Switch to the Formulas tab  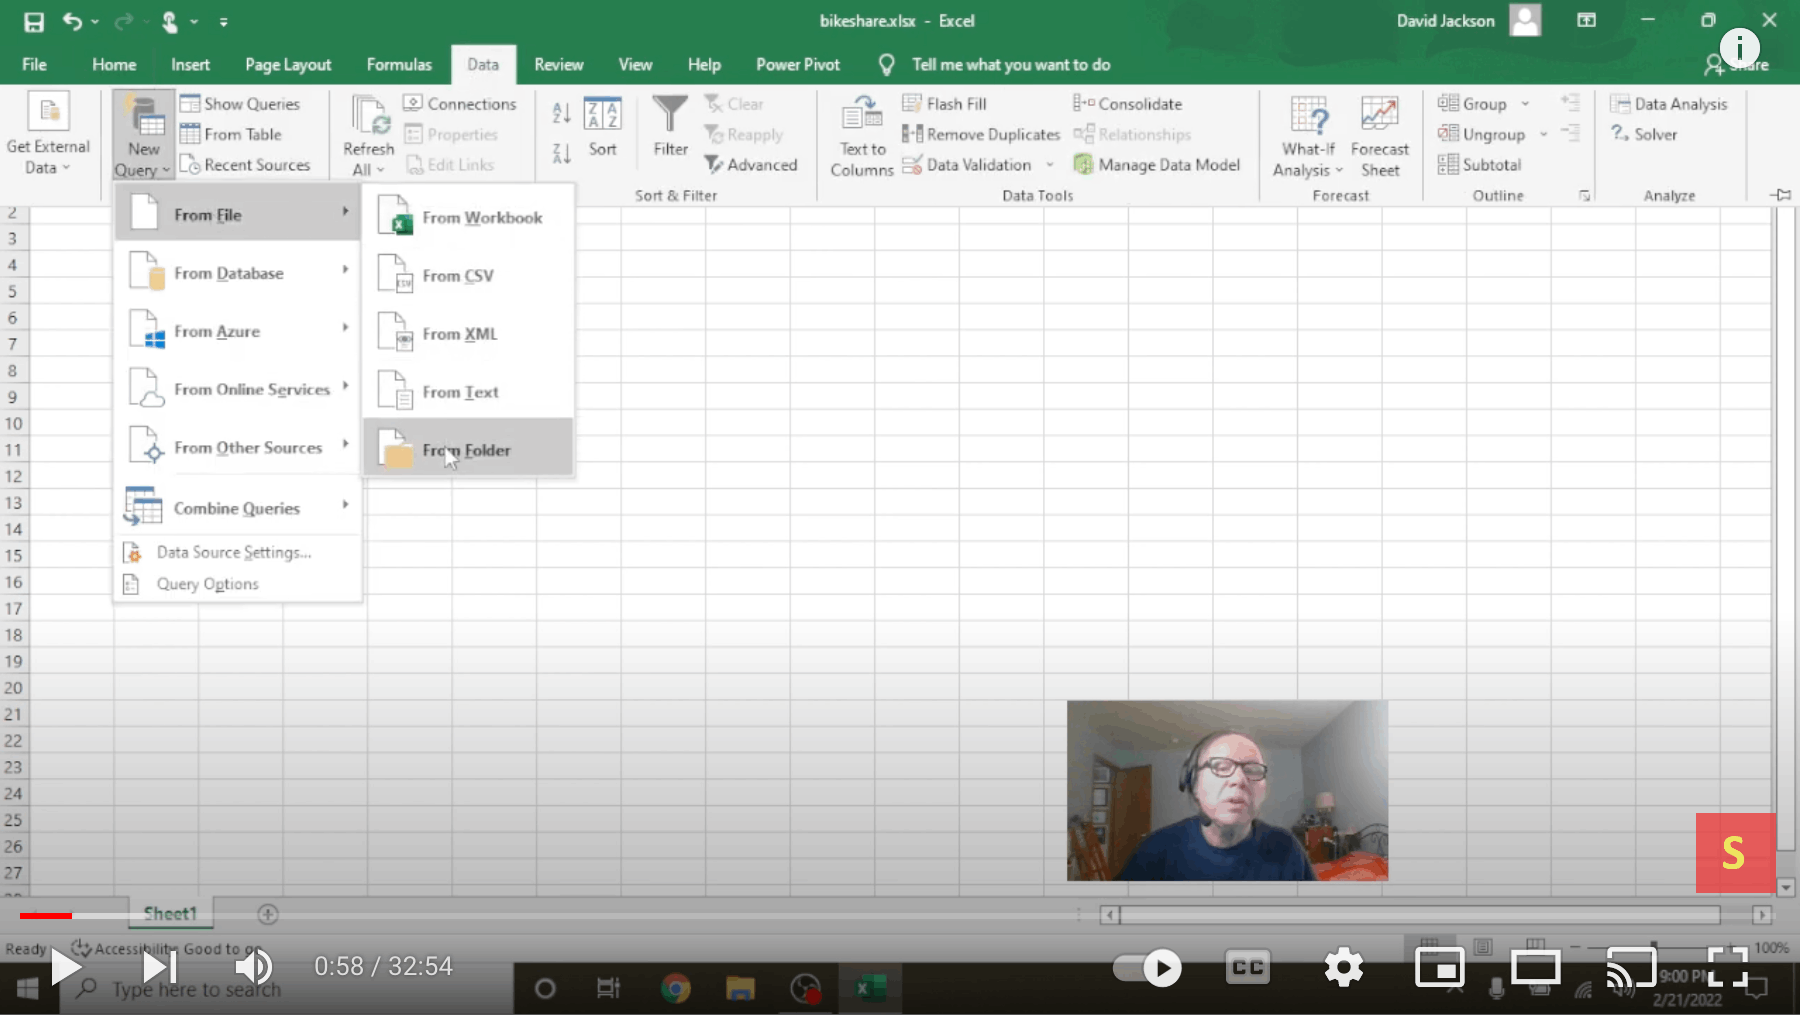(x=399, y=65)
